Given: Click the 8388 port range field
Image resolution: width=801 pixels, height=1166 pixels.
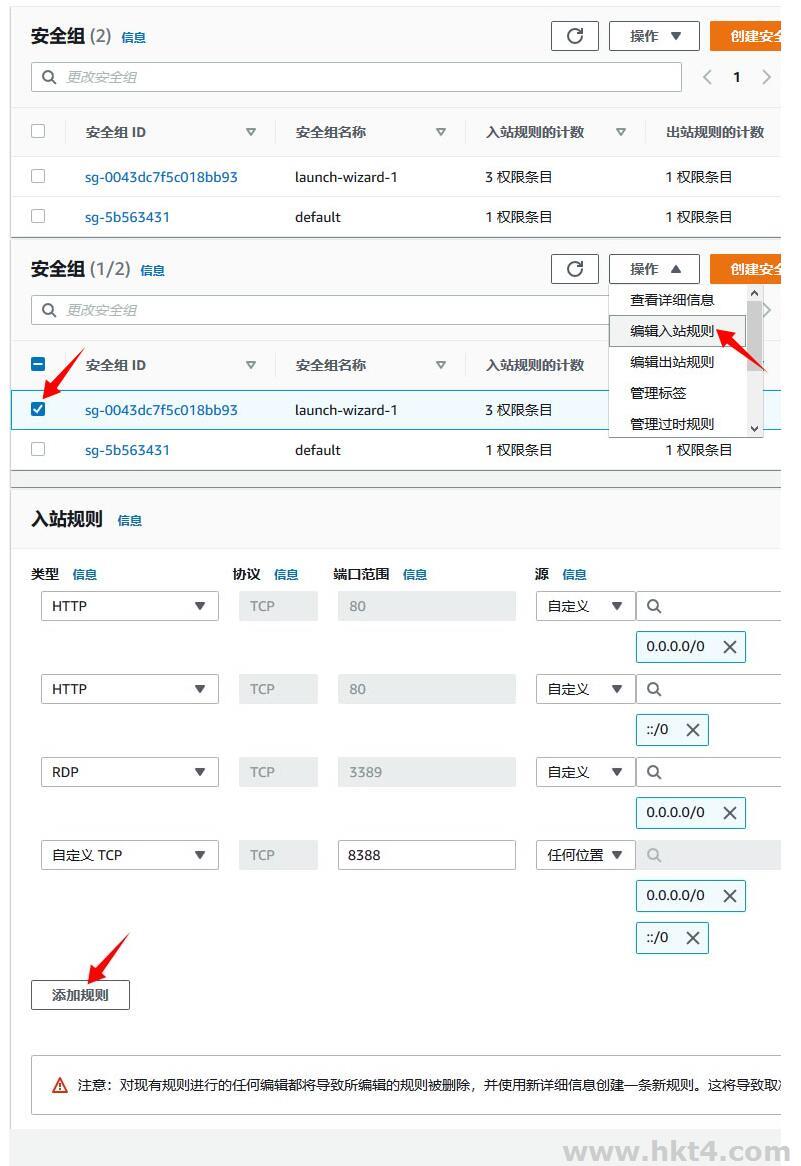Looking at the screenshot, I should coord(426,854).
